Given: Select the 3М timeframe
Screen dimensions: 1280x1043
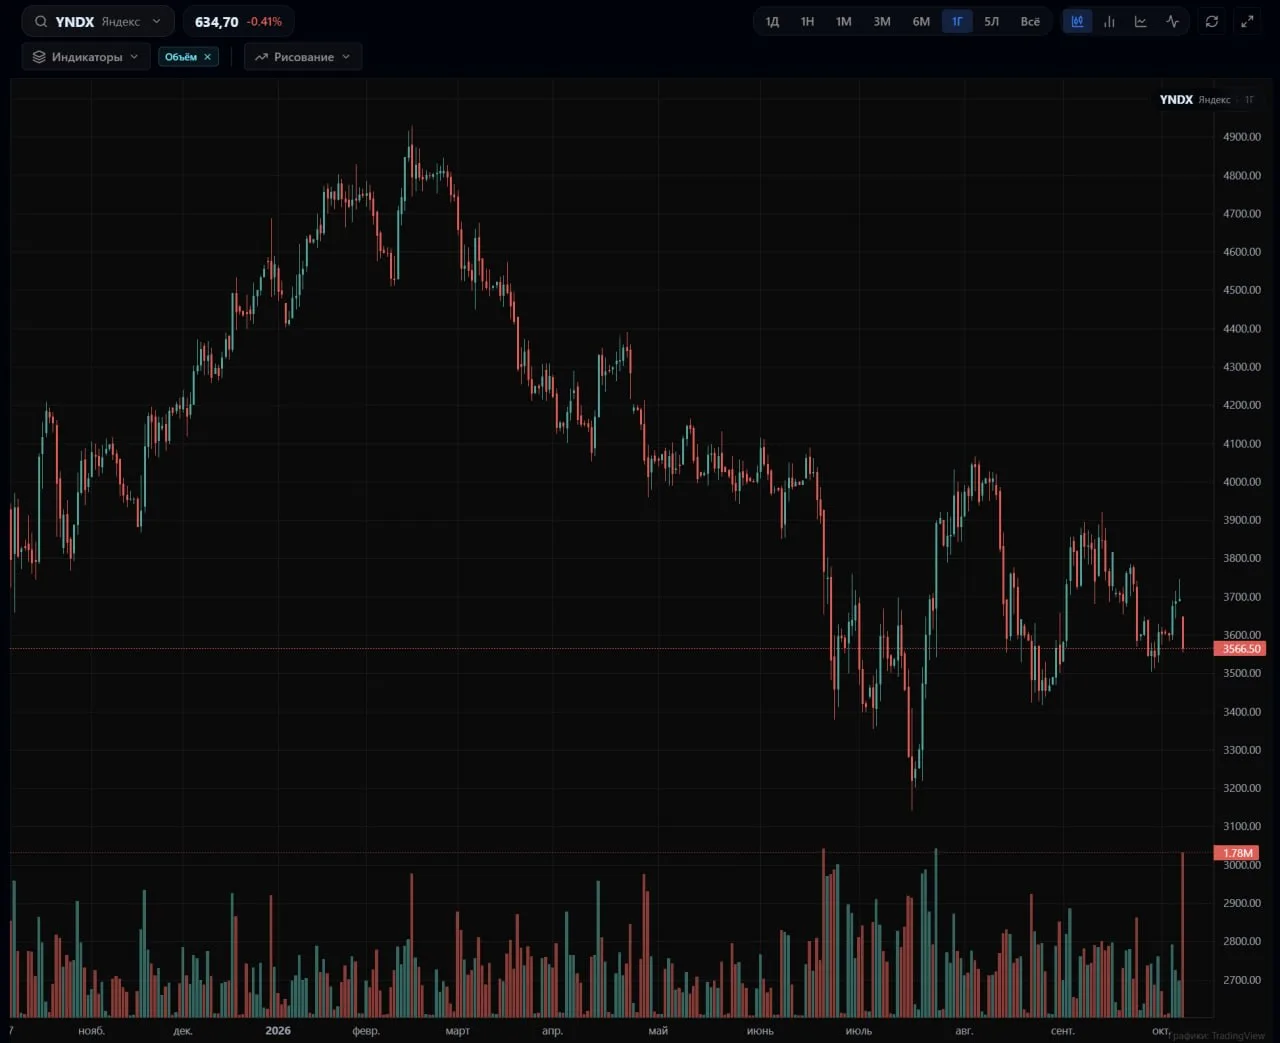Looking at the screenshot, I should click(x=882, y=21).
